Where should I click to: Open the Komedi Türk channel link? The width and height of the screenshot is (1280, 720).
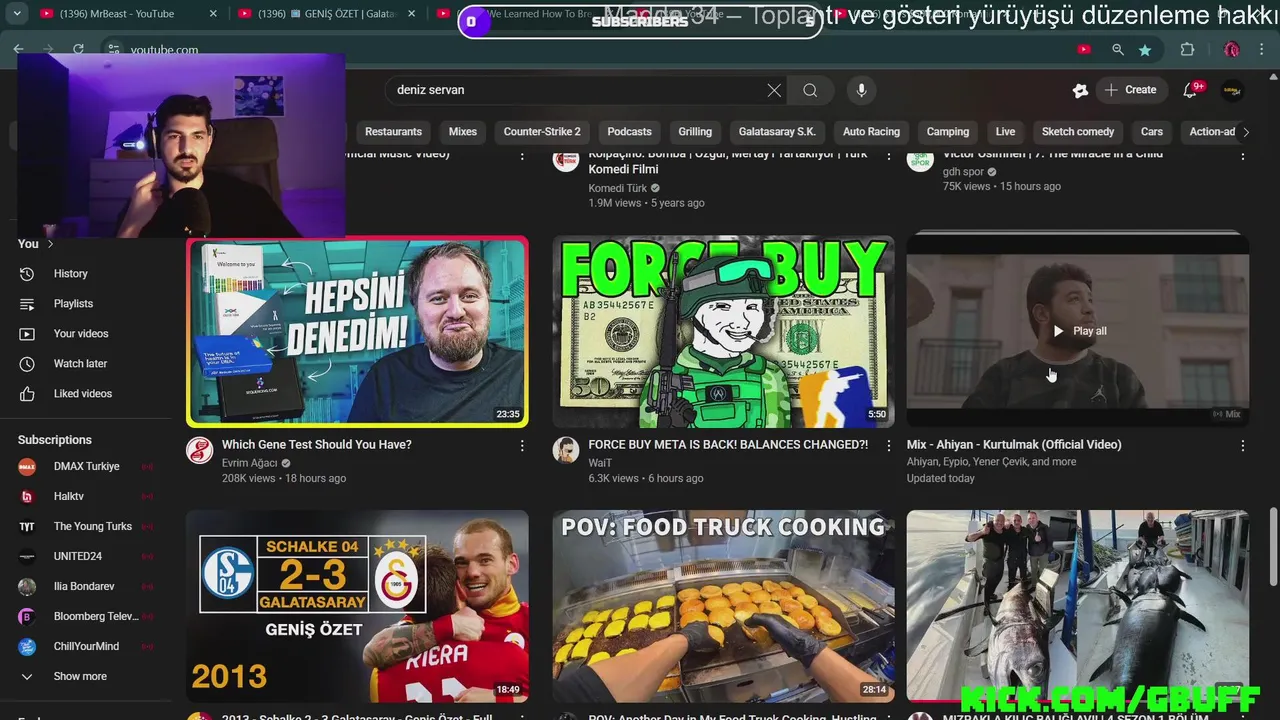click(617, 188)
